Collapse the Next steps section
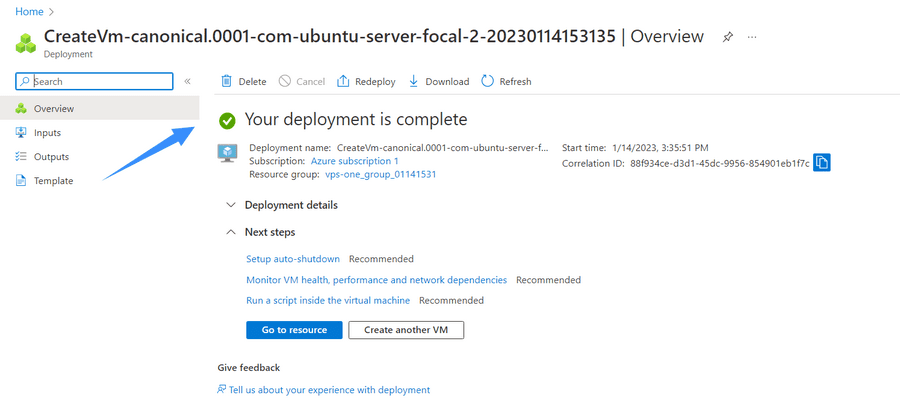 click(x=261, y=232)
